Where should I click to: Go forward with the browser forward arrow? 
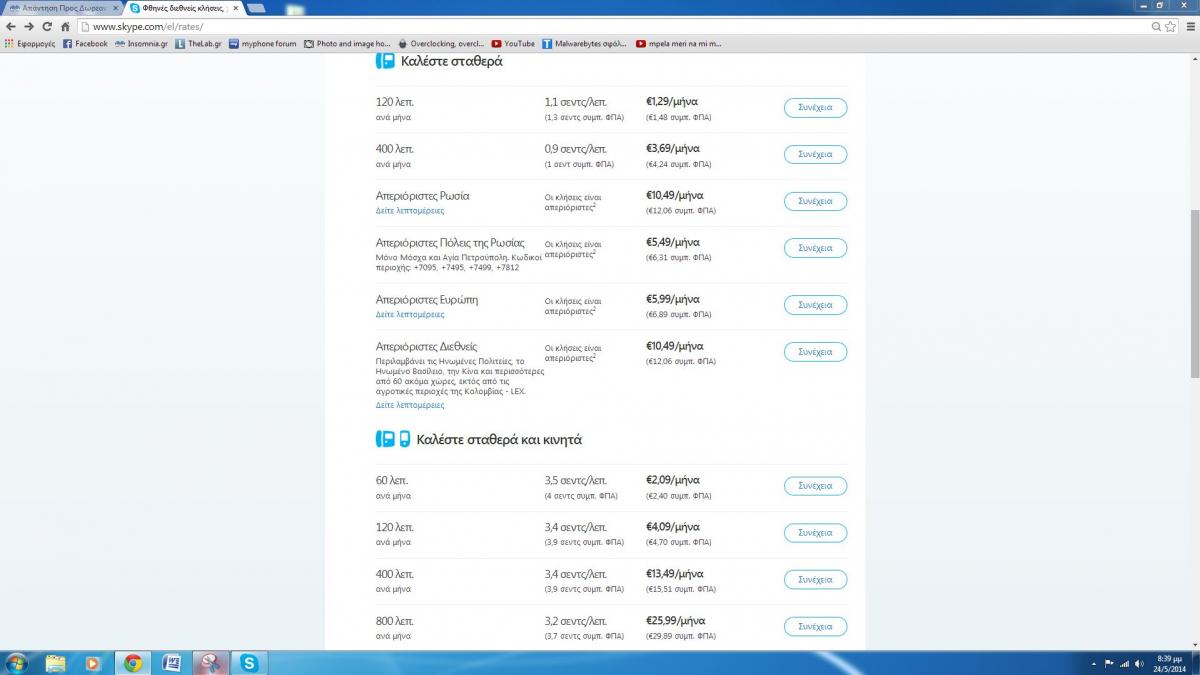coord(29,27)
